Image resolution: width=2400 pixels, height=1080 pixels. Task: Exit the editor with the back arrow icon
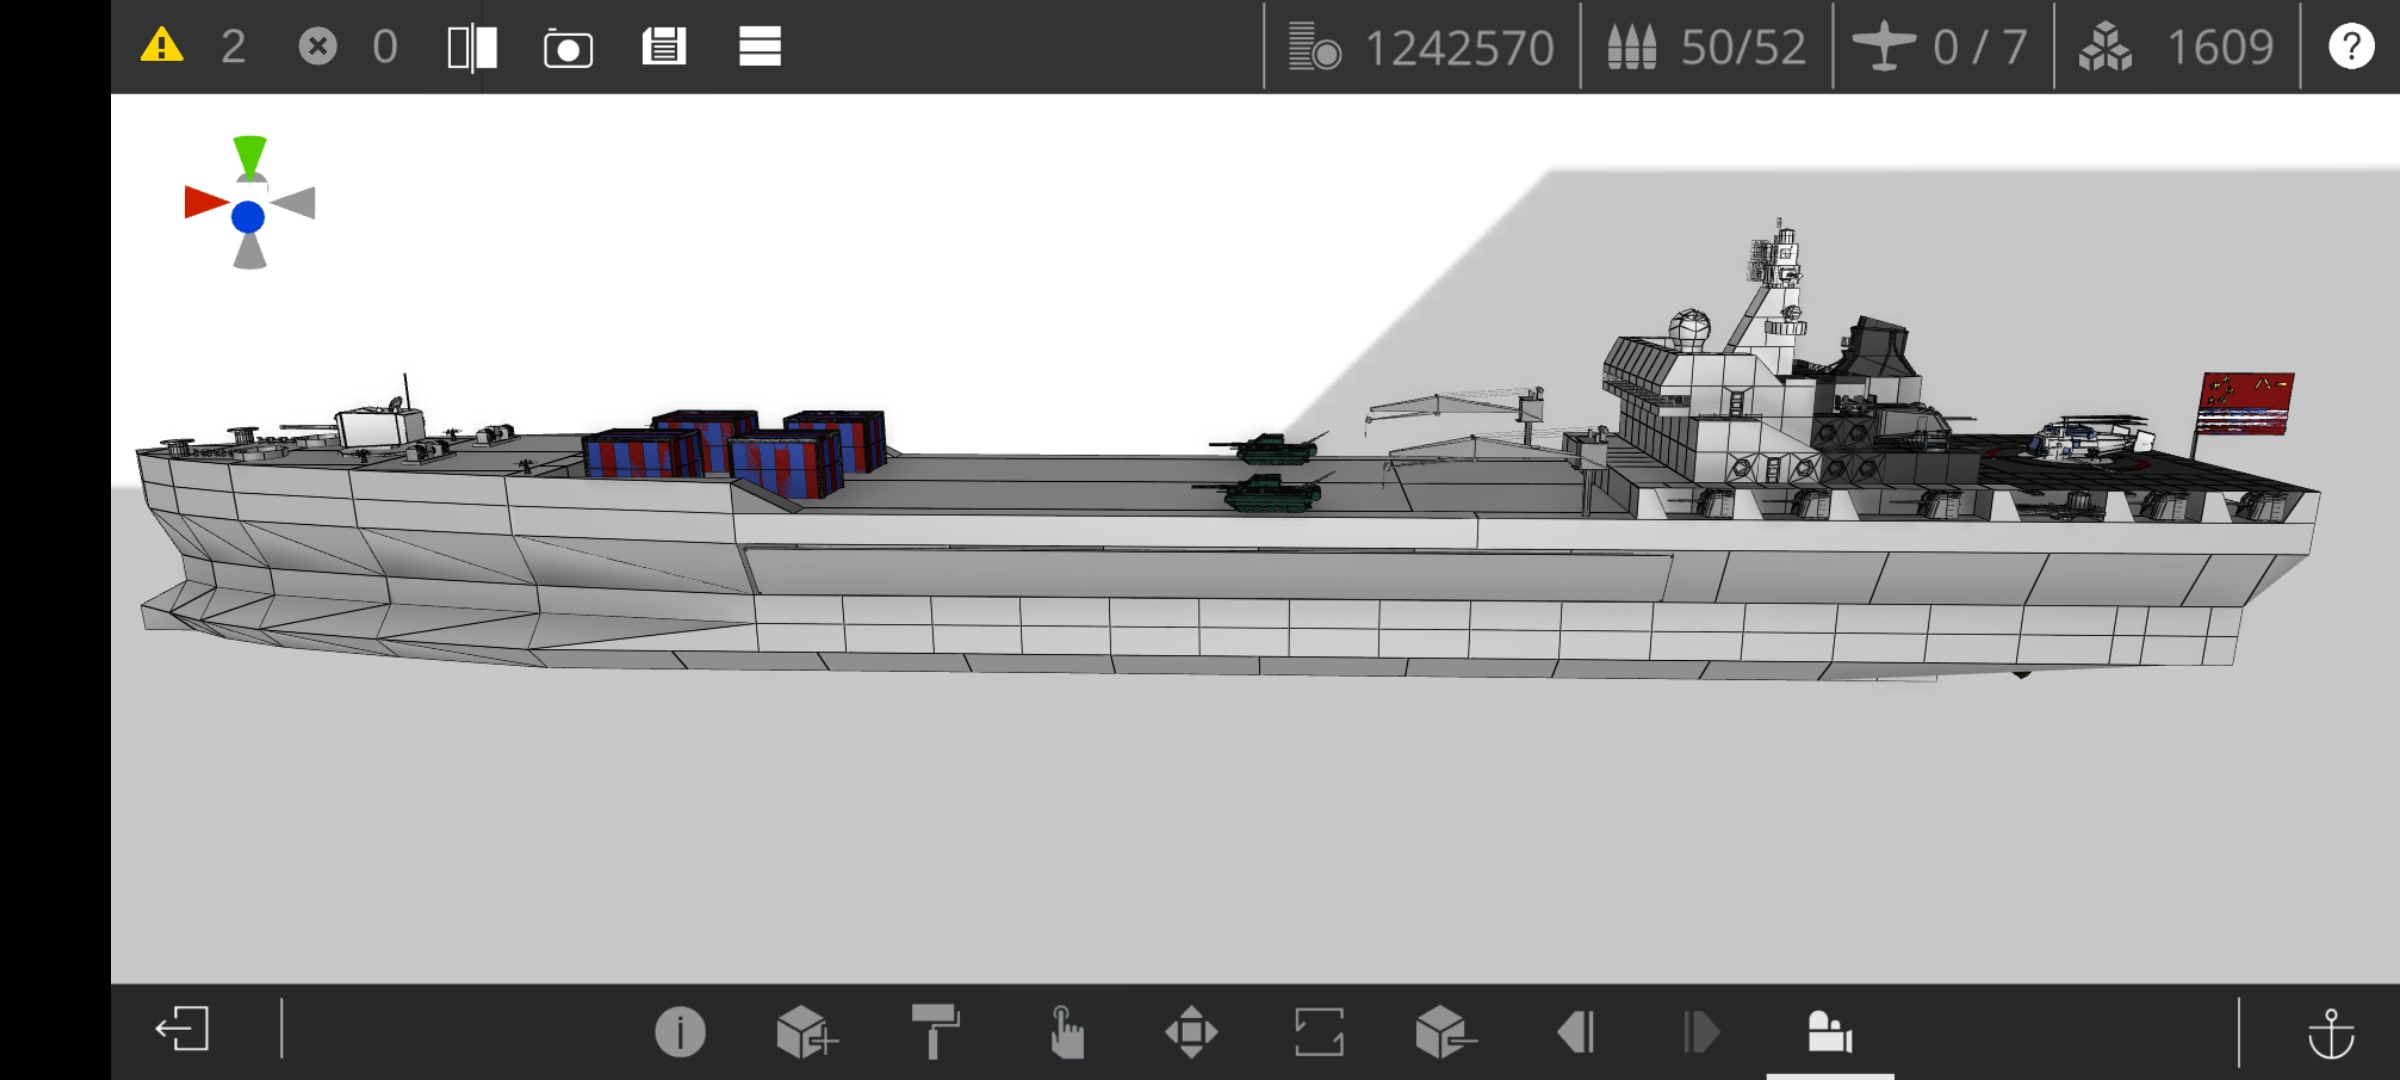tap(182, 1029)
